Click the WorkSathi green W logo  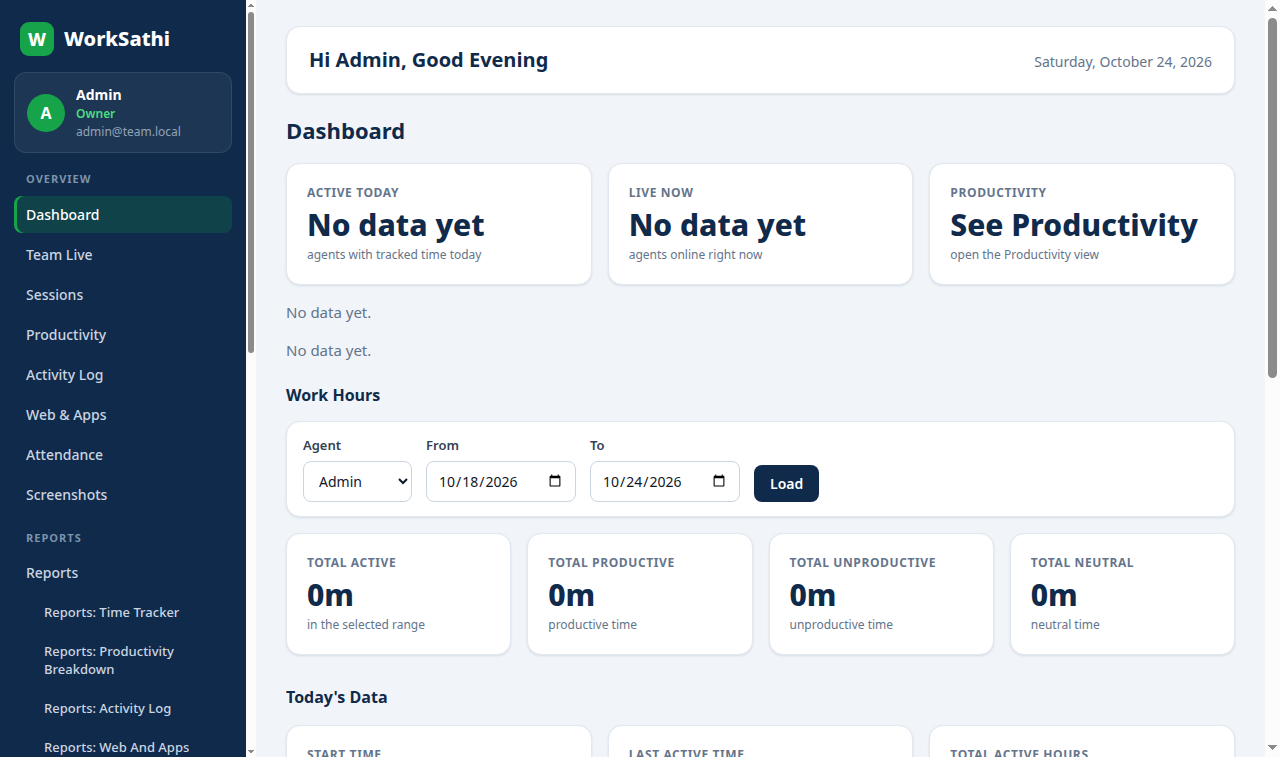37,39
